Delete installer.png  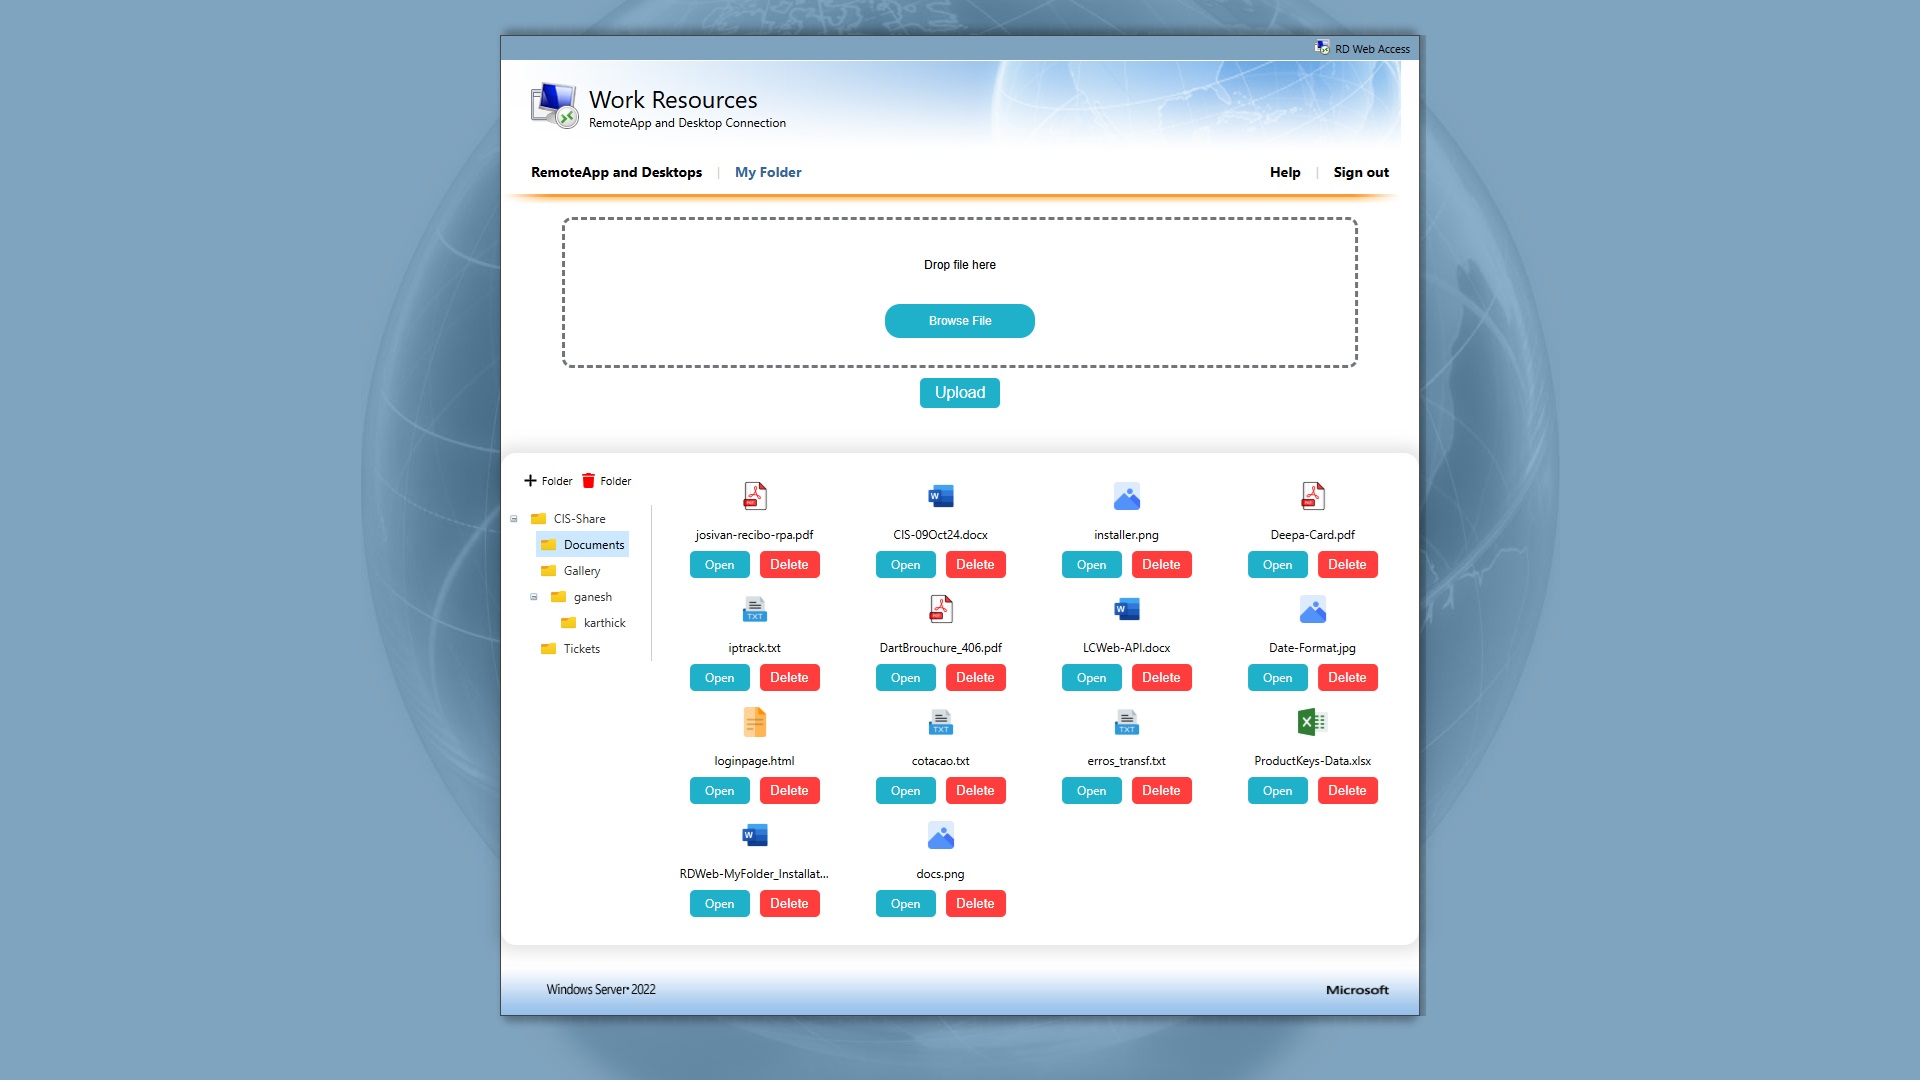point(1162,565)
